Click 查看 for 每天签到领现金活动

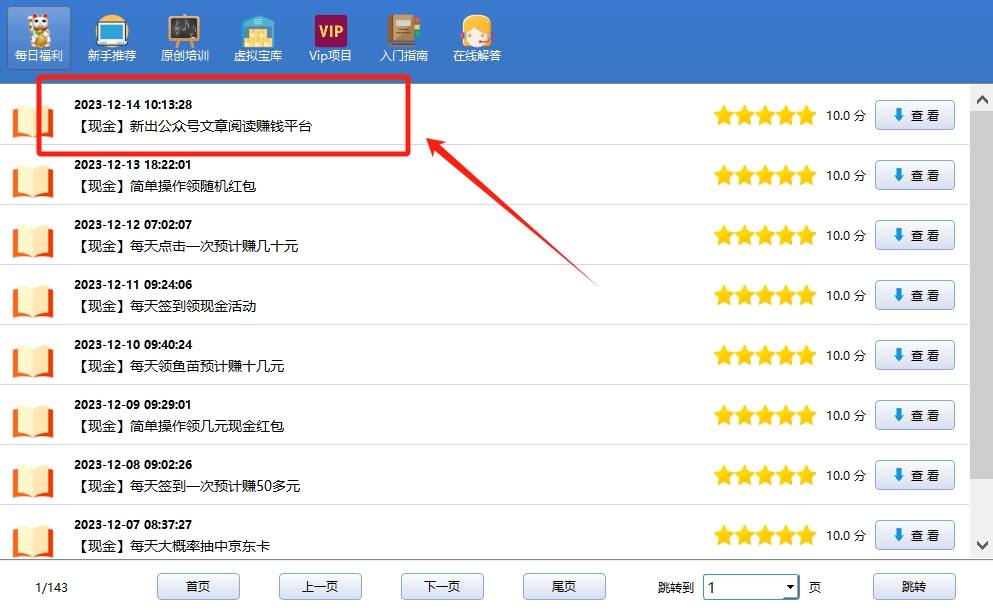click(914, 295)
